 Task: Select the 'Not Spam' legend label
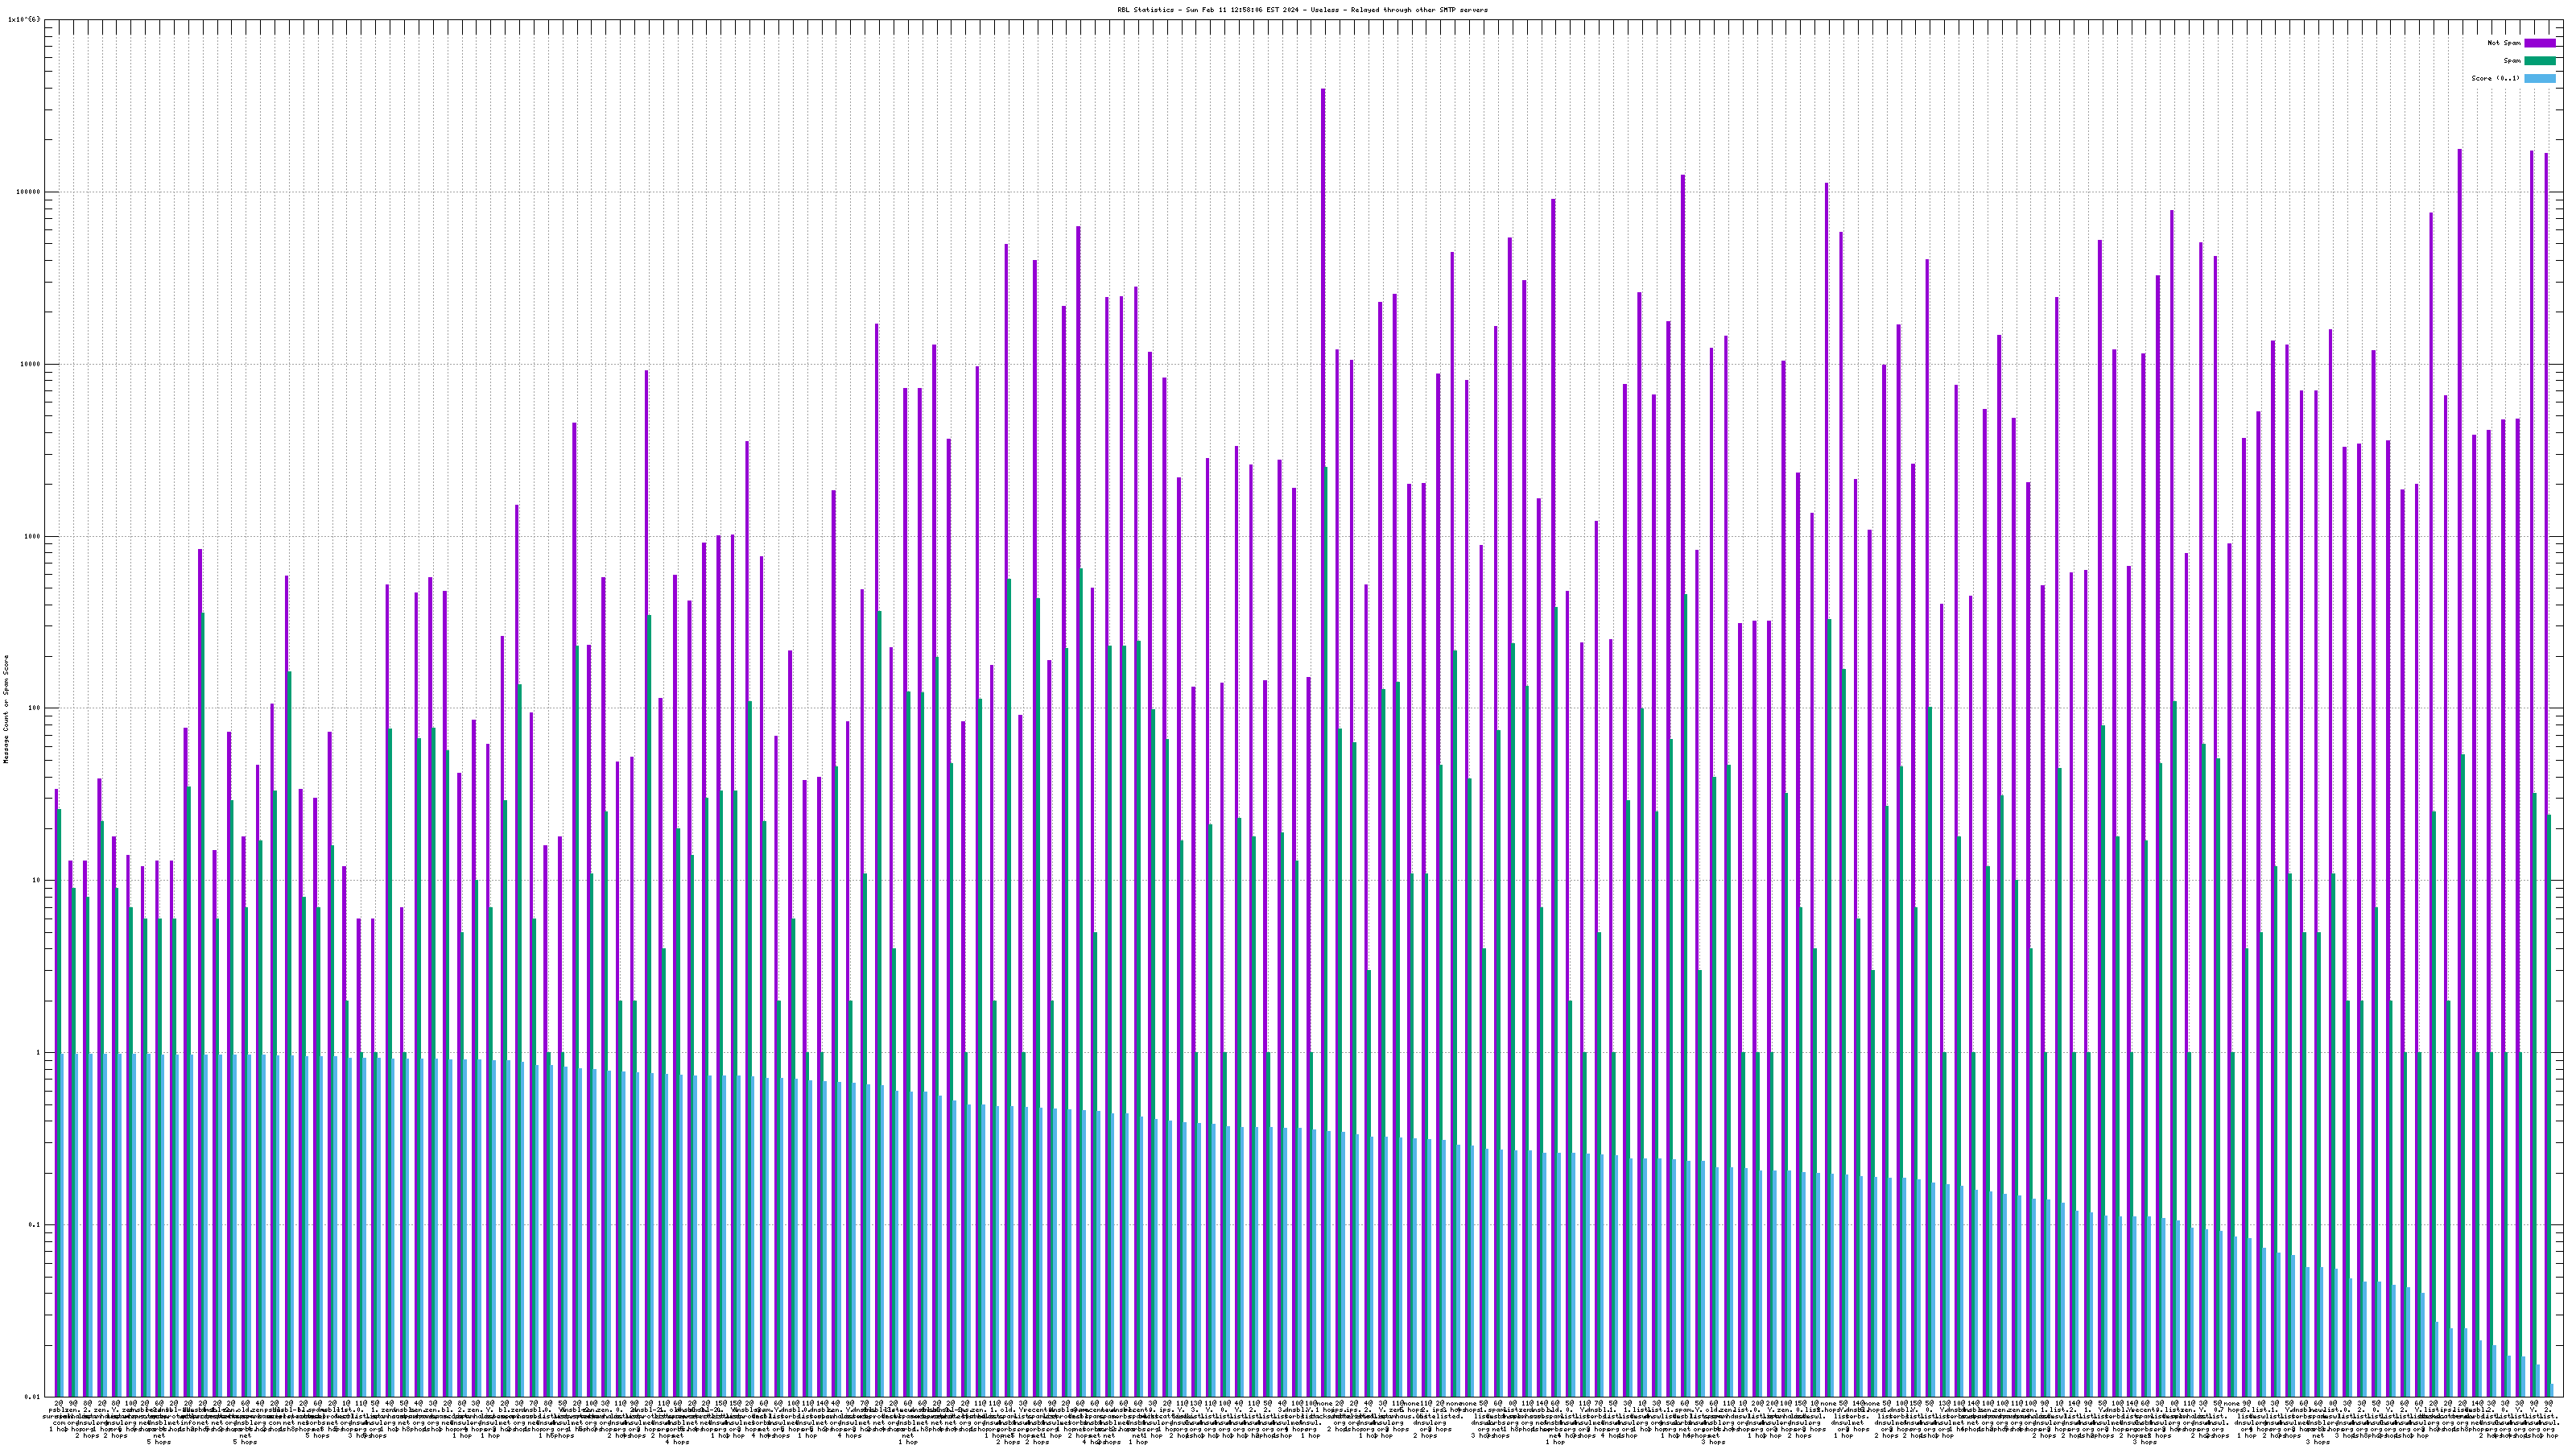2504,43
